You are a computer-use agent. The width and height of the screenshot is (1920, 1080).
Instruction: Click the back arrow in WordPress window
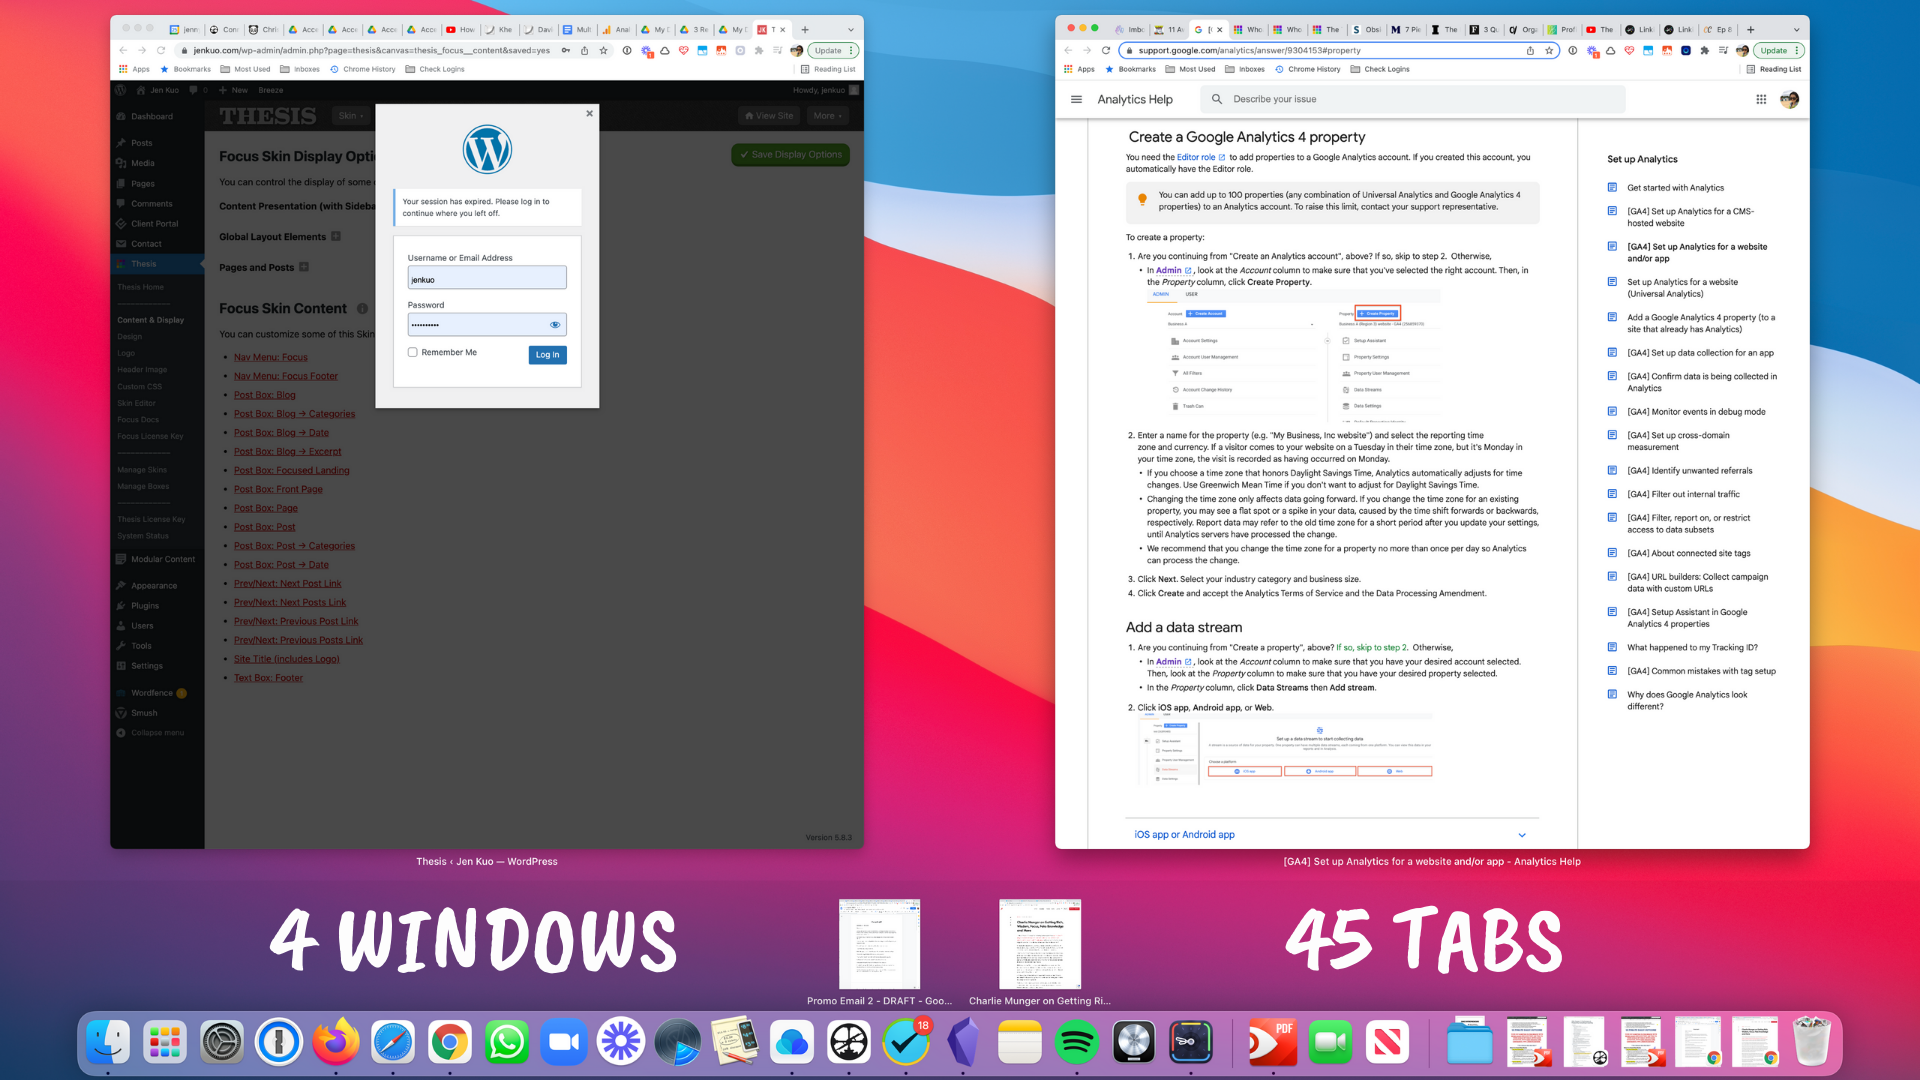(123, 50)
